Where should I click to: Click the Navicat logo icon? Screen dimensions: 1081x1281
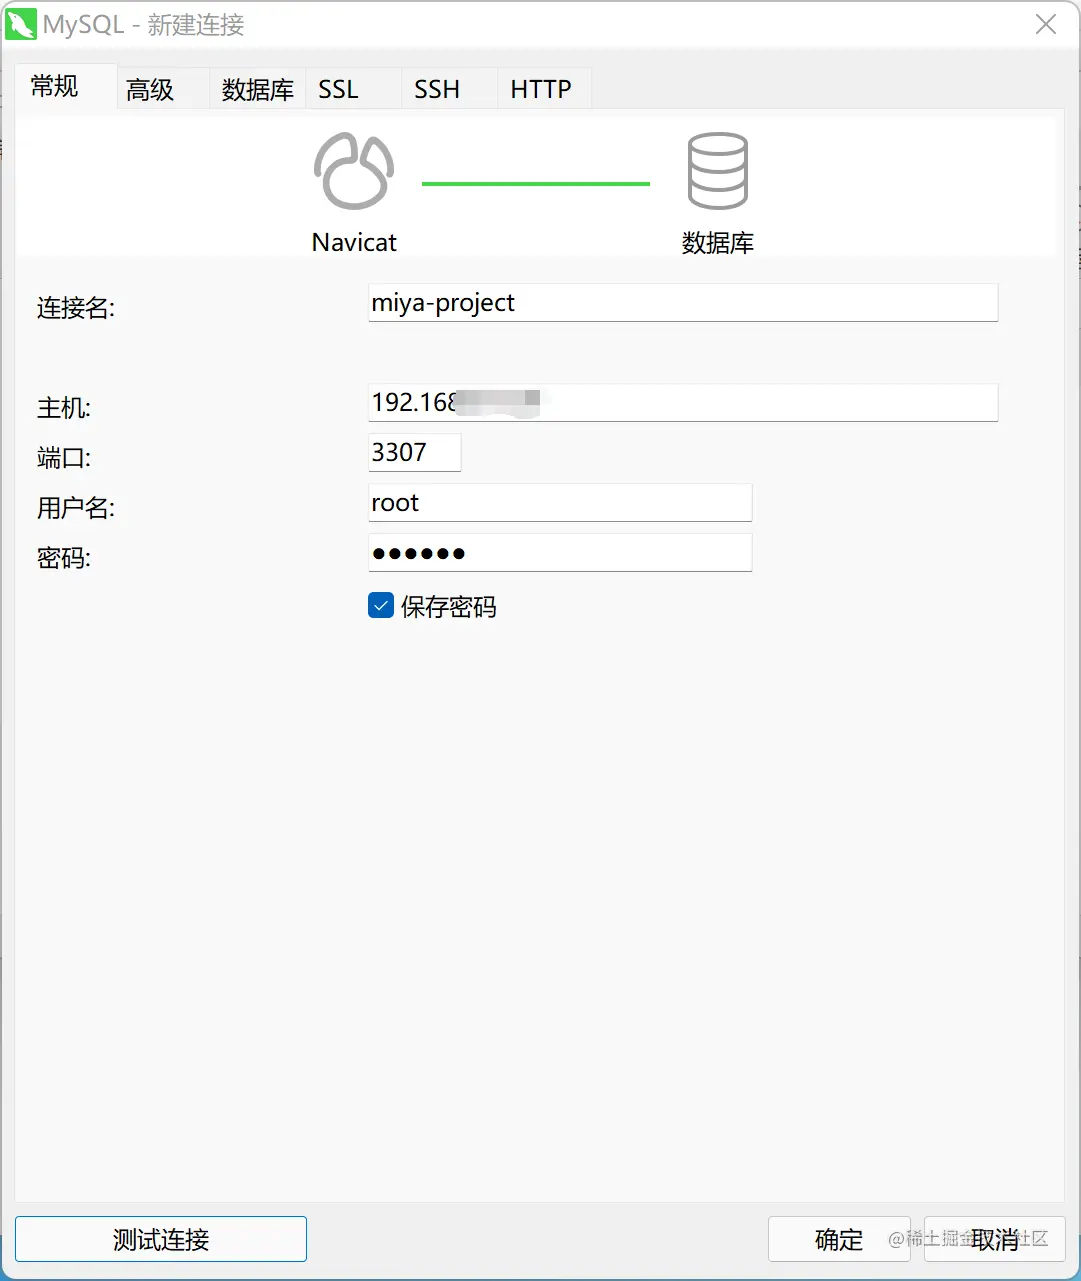pyautogui.click(x=354, y=171)
